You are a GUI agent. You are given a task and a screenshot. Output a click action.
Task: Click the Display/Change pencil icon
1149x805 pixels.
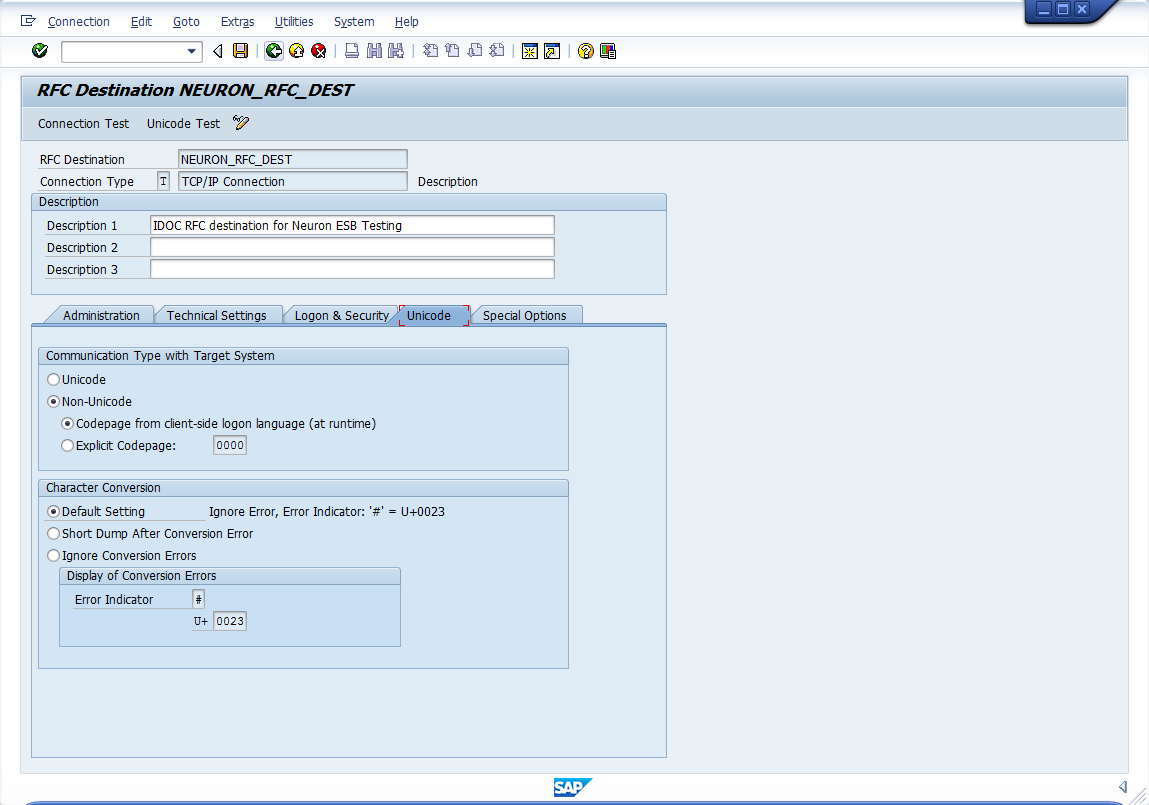(x=241, y=122)
